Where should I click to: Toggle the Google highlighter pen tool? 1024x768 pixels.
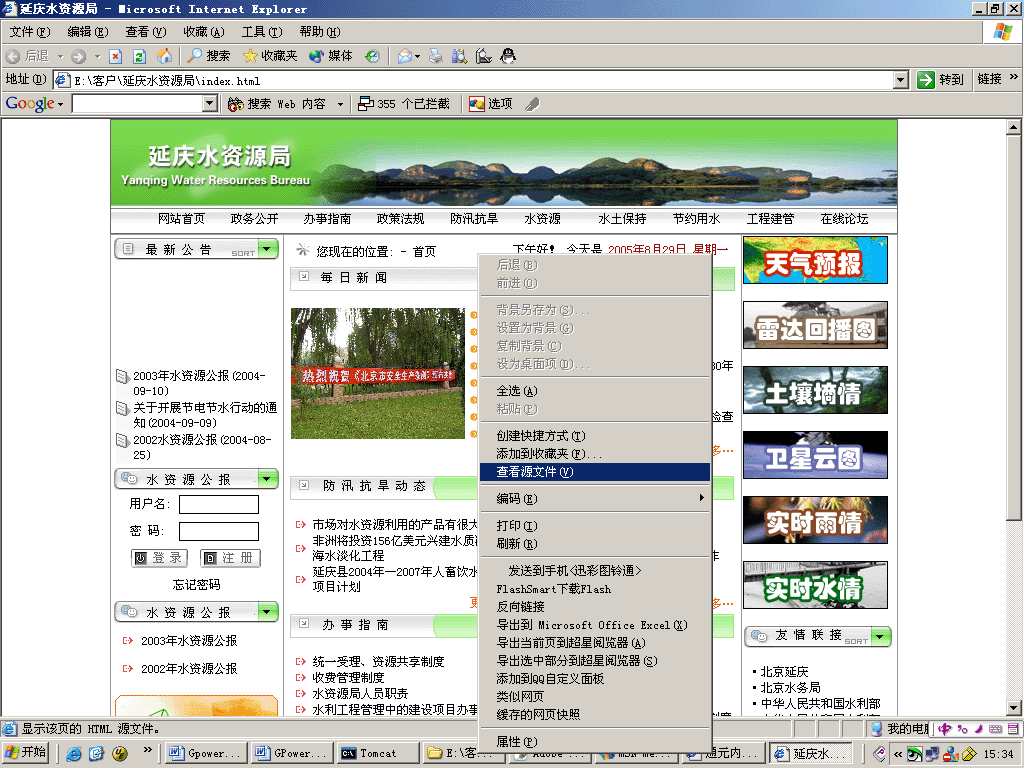[x=533, y=103]
